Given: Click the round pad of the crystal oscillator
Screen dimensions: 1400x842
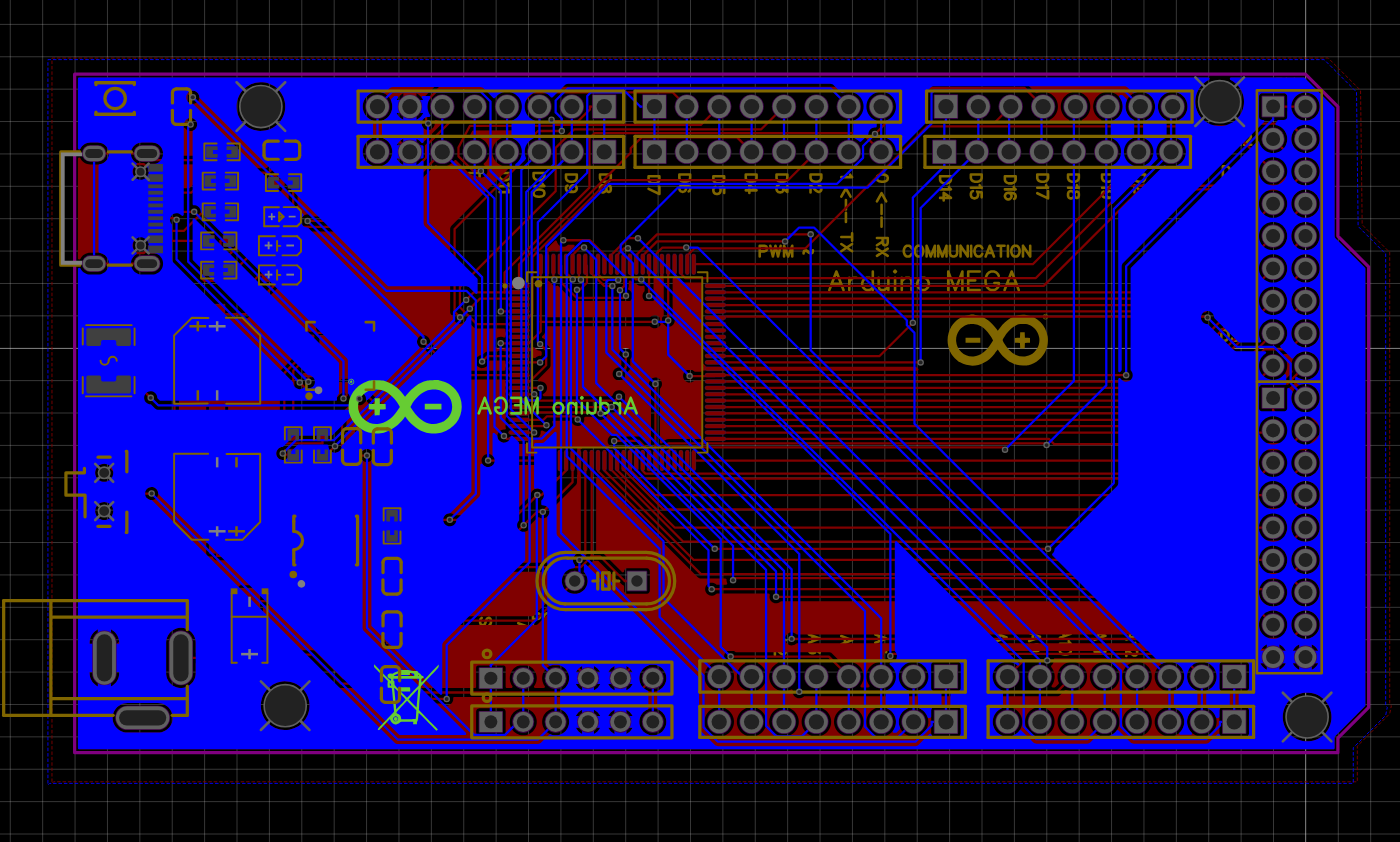Looking at the screenshot, I should tap(575, 581).
